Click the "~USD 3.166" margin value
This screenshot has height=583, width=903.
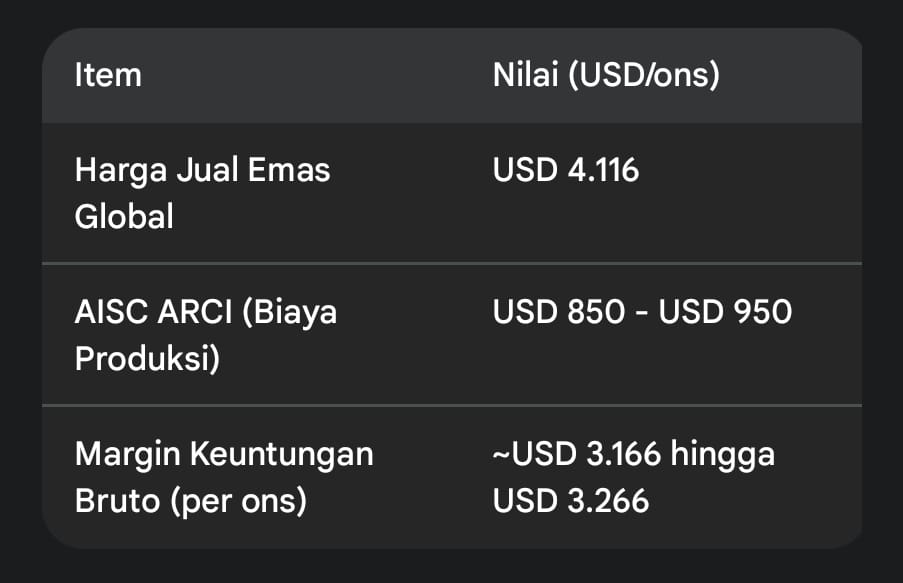(x=577, y=454)
